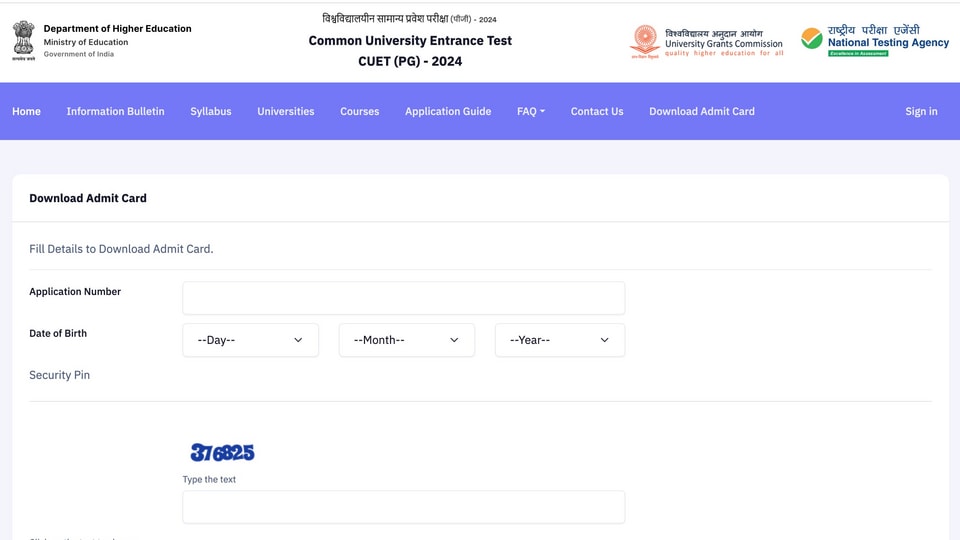Image resolution: width=960 pixels, height=540 pixels.
Task: Open the Information Bulletin page
Action: click(x=116, y=111)
